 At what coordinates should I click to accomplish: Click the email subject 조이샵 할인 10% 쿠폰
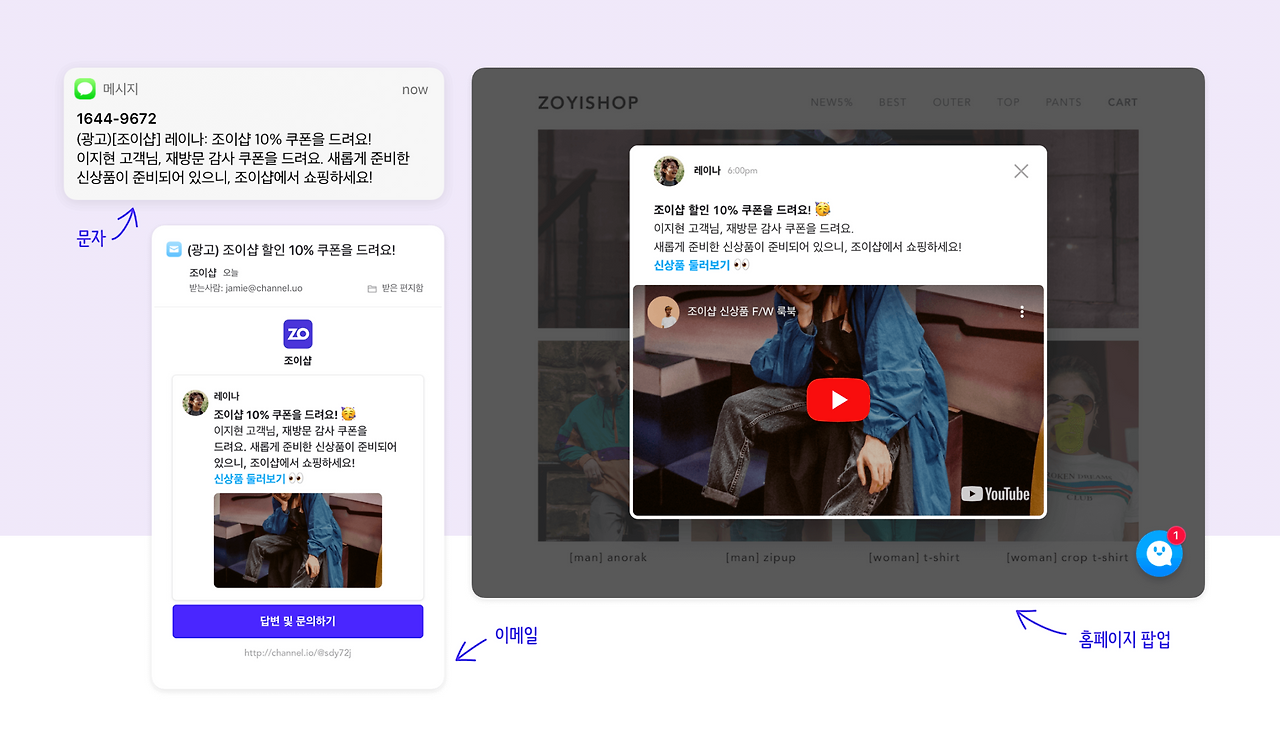coord(291,250)
